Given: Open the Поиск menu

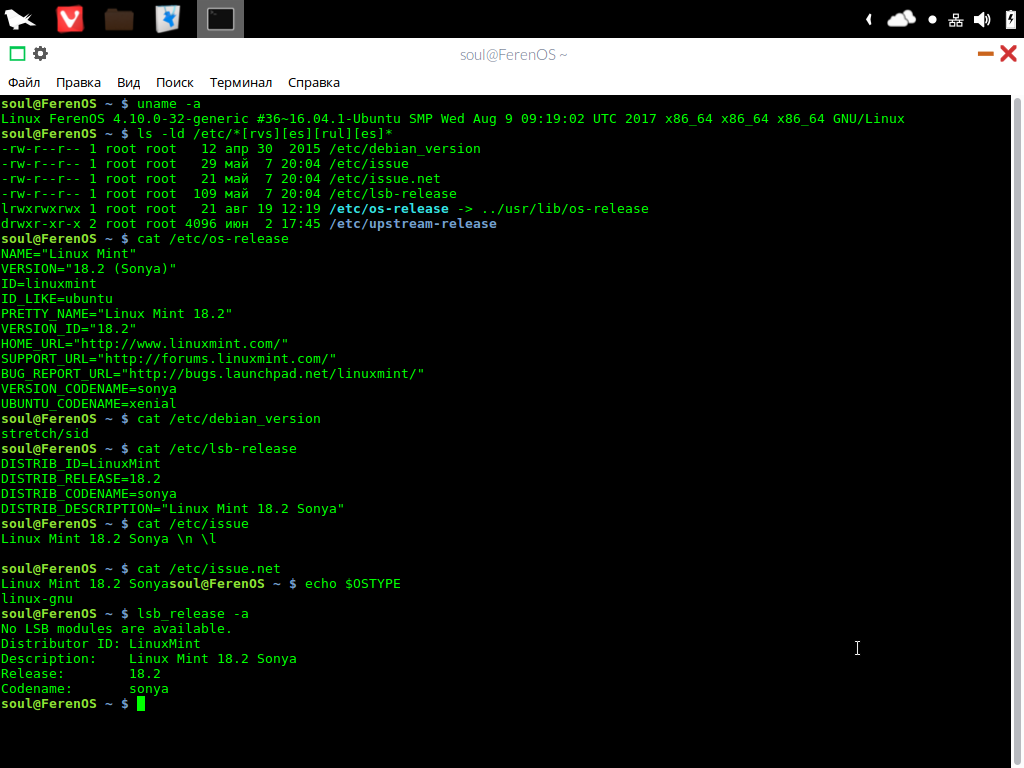Looking at the screenshot, I should pyautogui.click(x=174, y=83).
